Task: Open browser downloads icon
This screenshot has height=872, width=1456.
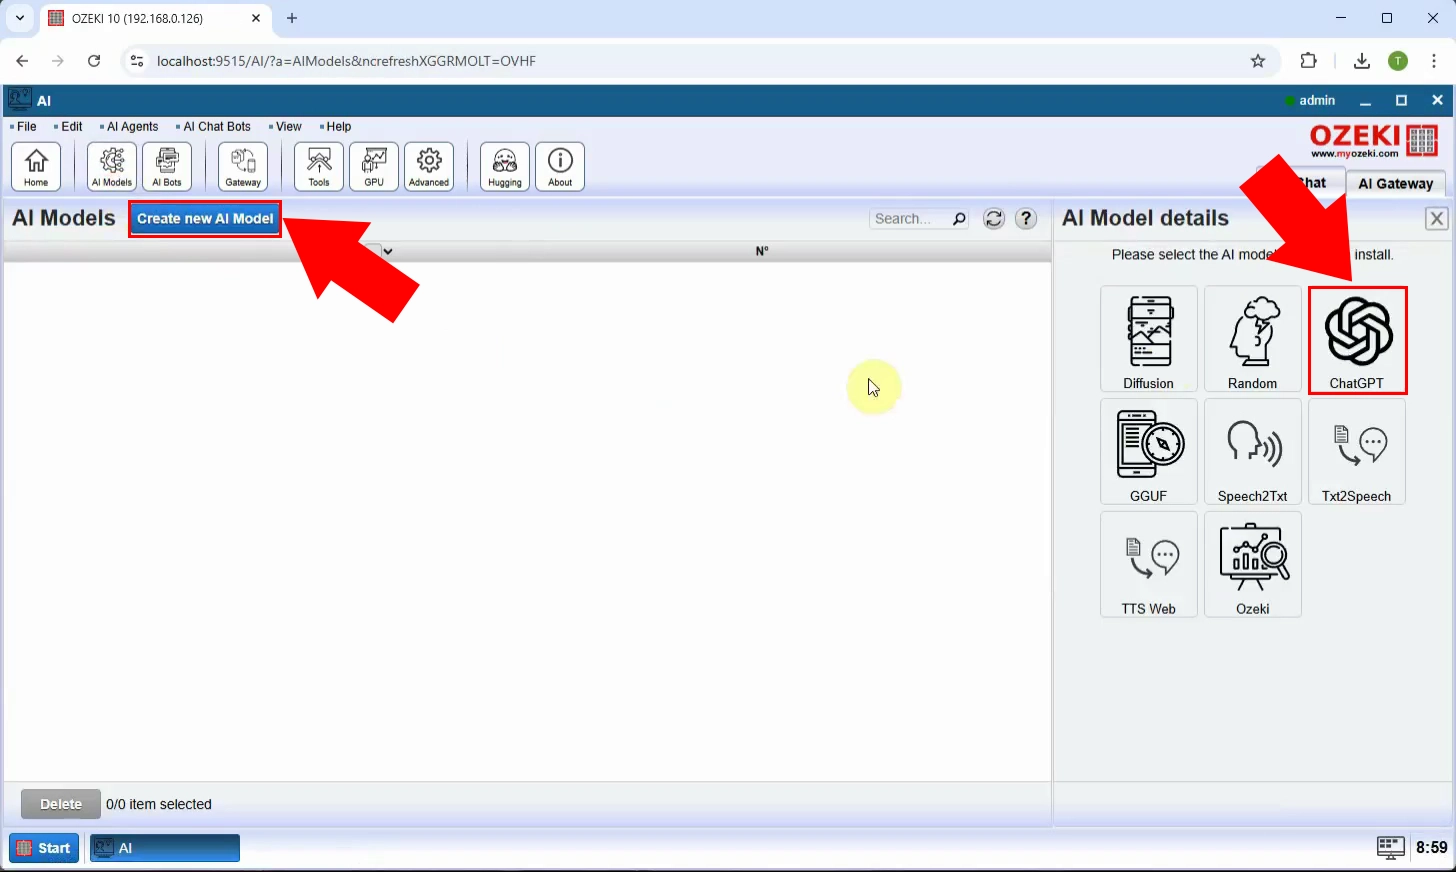Action: (x=1361, y=61)
